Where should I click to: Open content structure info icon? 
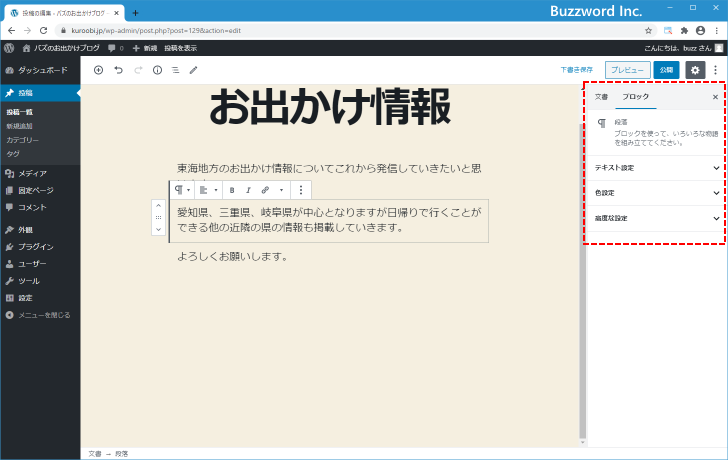click(x=157, y=70)
